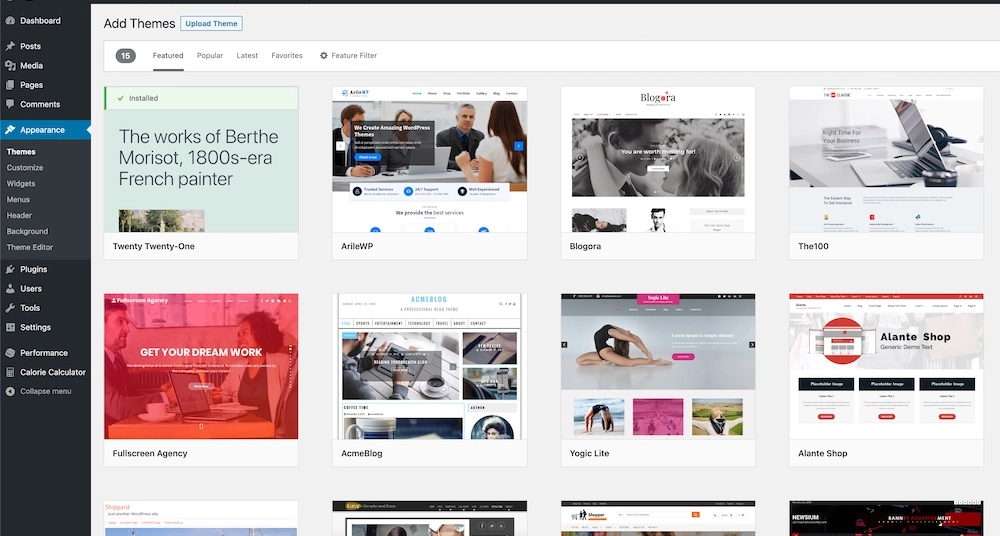Click the Yogic Lite theme name
The width and height of the screenshot is (1000, 536).
click(589, 454)
